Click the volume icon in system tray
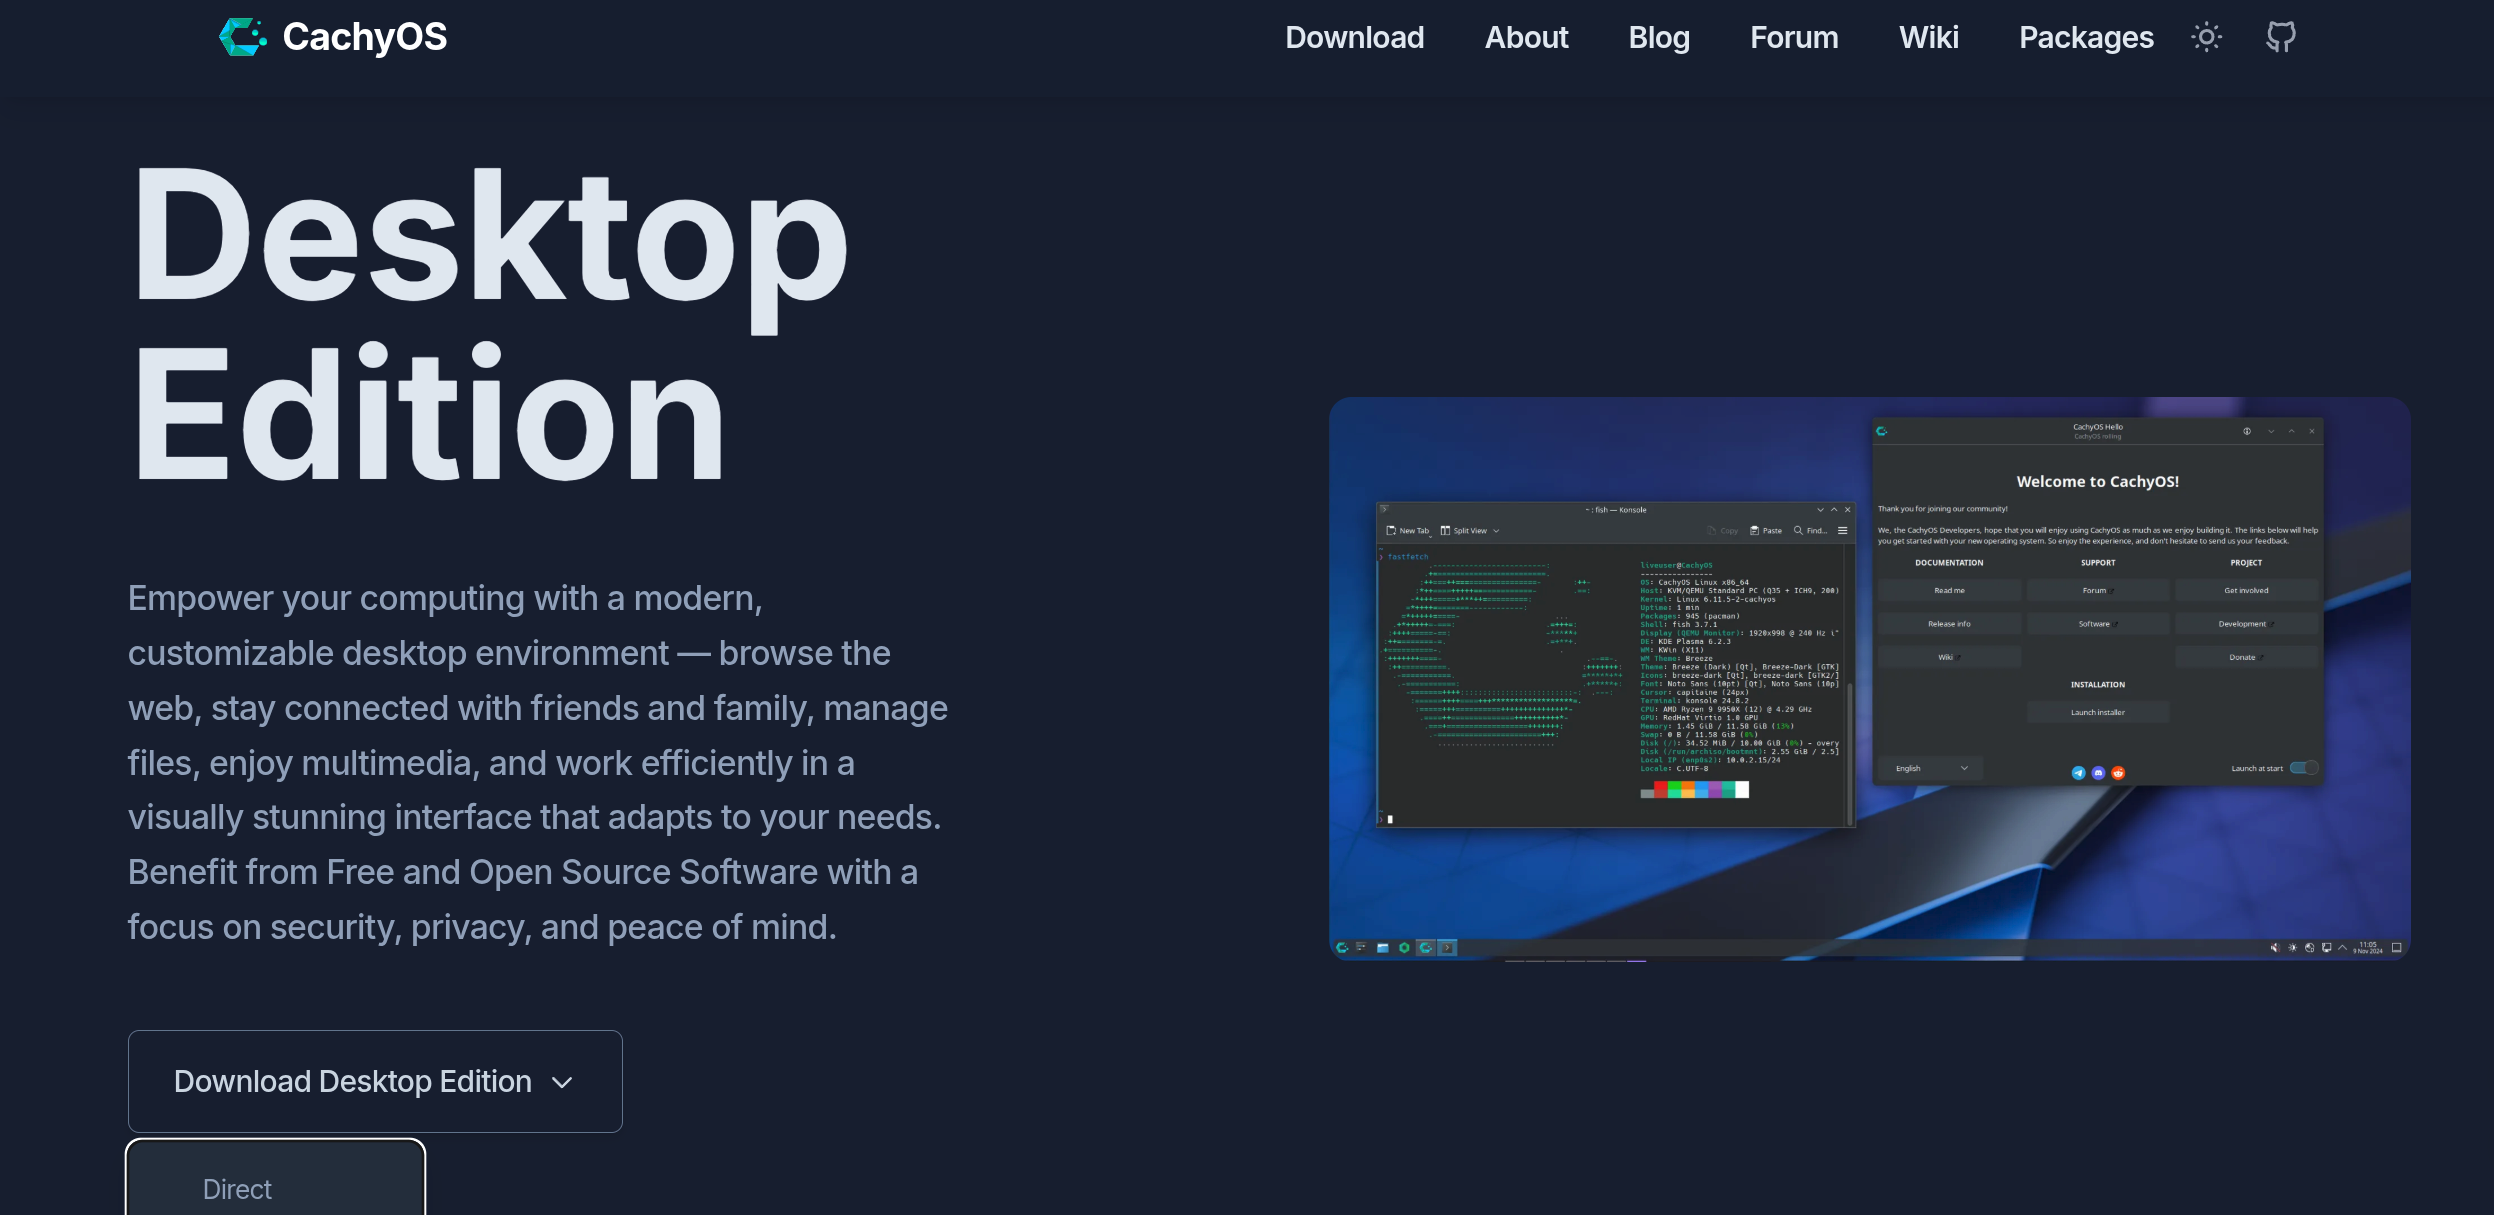 tap(2274, 948)
